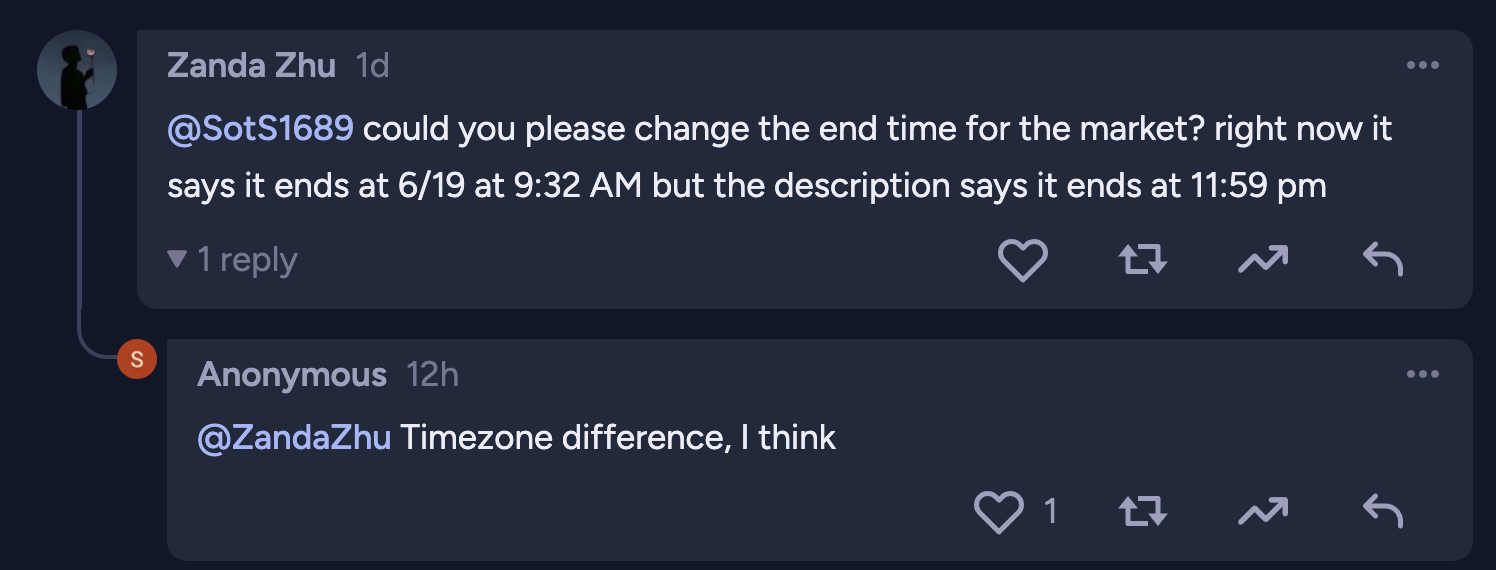View the like count of 1 on reply
Screen dimensions: 1496x570
pos(1050,512)
